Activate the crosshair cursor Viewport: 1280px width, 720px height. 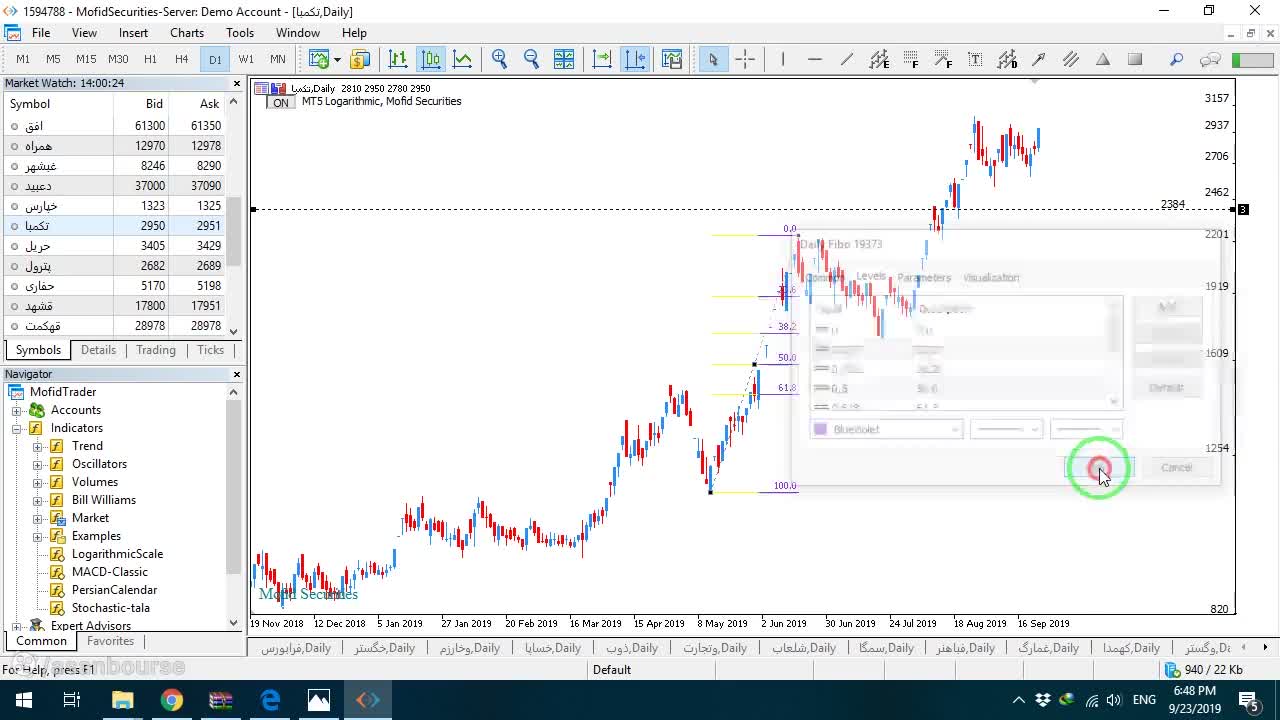(x=745, y=59)
